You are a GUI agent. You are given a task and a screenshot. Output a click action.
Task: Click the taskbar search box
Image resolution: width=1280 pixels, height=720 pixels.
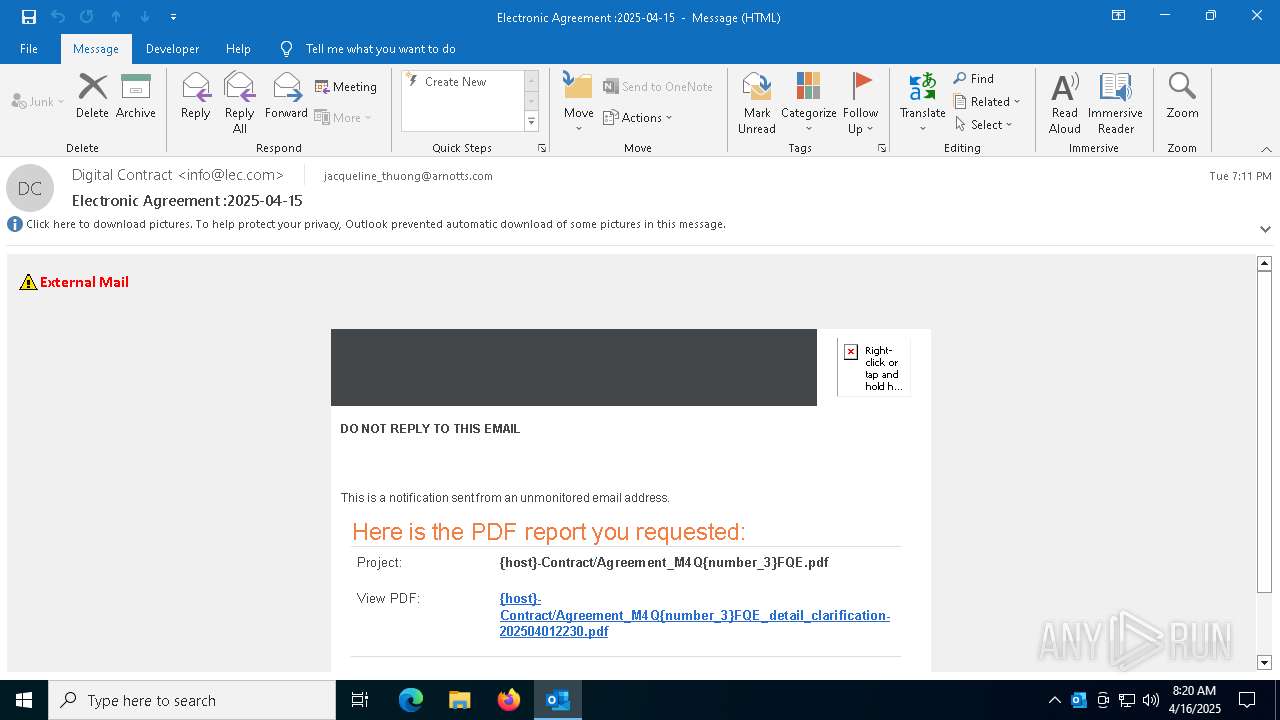(192, 700)
